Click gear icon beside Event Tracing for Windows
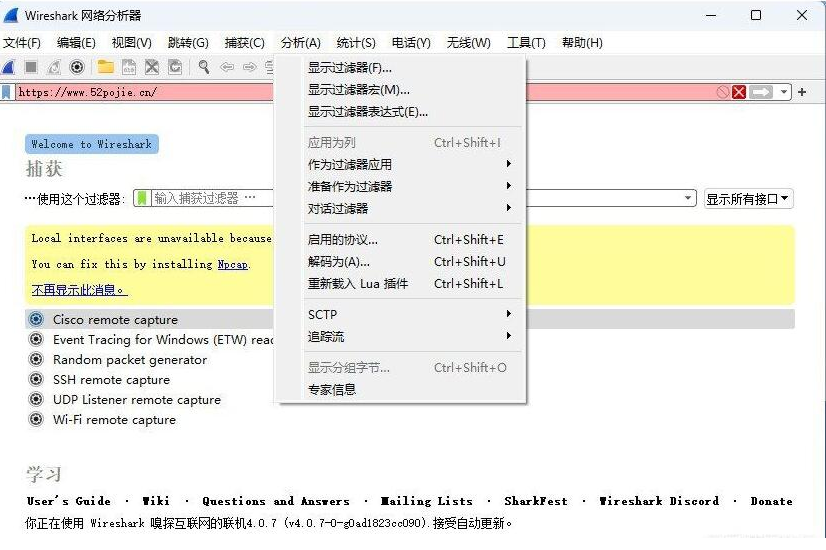Screen dimensions: 826x550 [36, 339]
